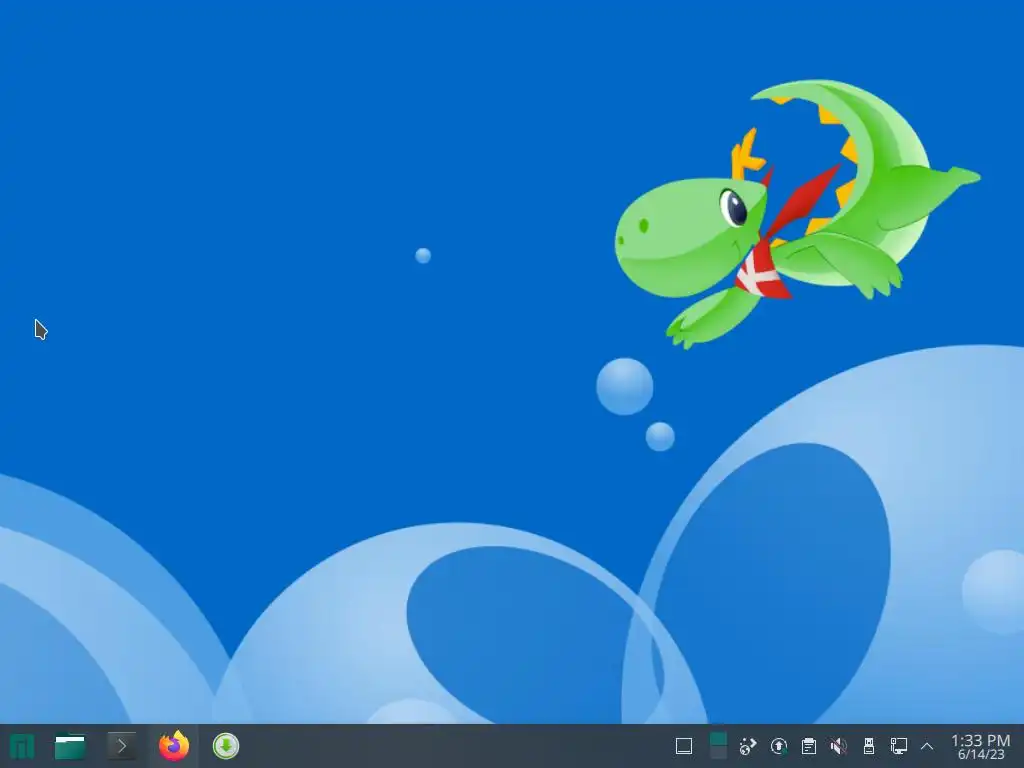Click the Show Desktop square icon
The height and width of the screenshot is (768, 1024).
click(x=684, y=746)
